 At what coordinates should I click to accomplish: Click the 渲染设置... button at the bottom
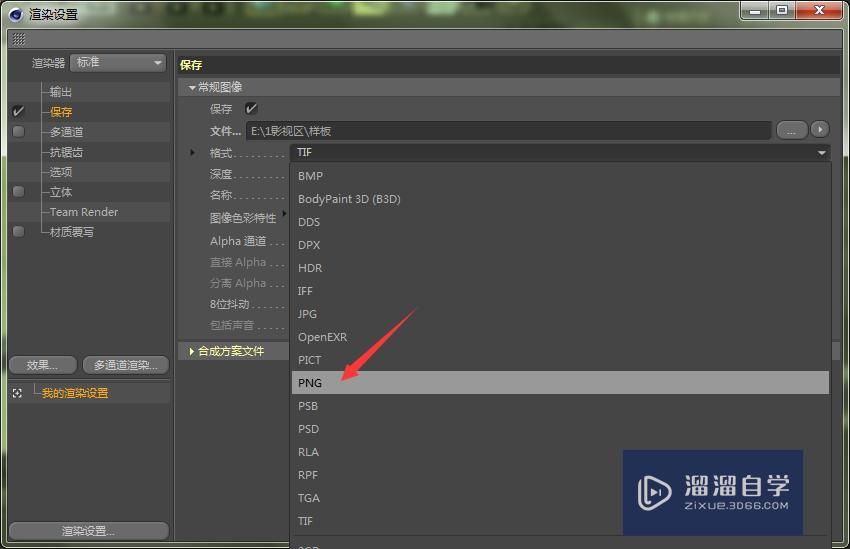pos(88,531)
